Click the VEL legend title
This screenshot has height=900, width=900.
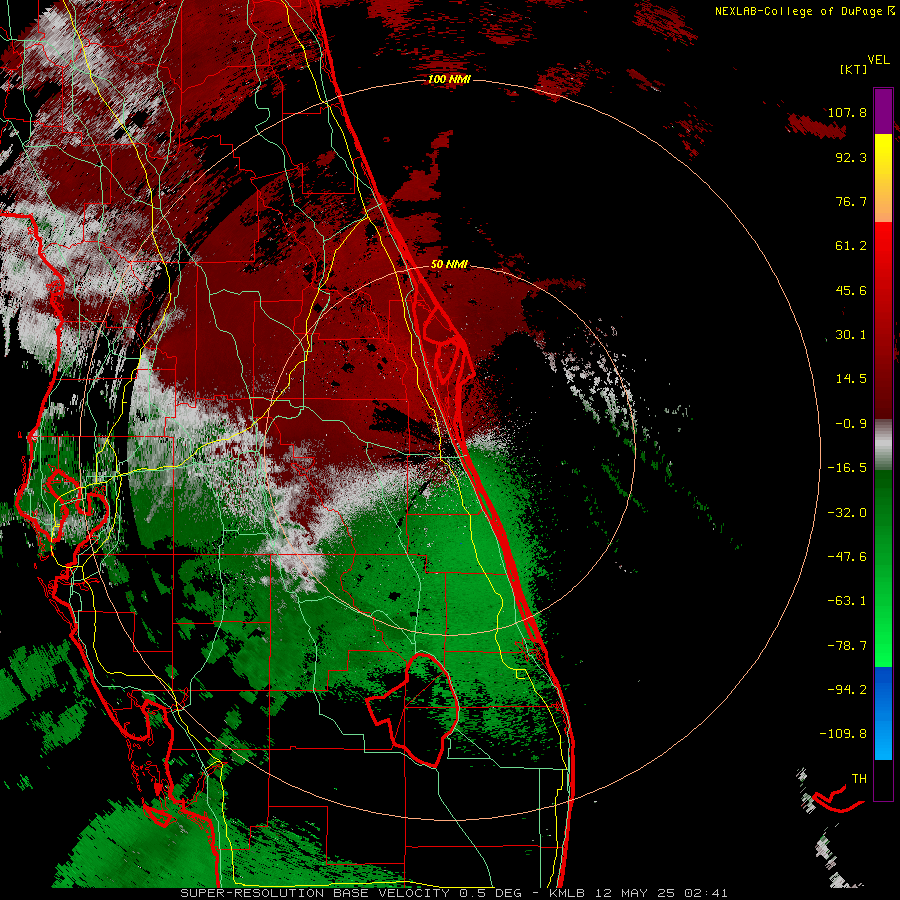click(878, 60)
